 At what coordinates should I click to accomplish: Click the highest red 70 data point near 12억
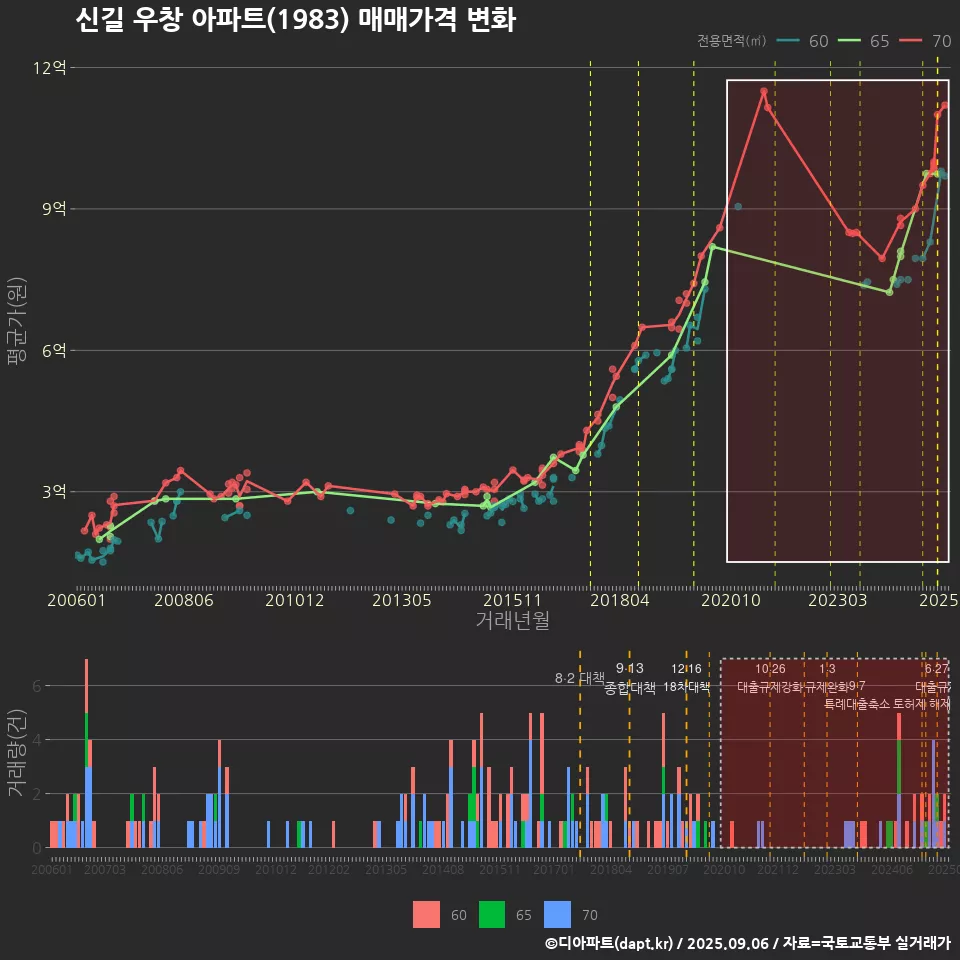point(763,91)
